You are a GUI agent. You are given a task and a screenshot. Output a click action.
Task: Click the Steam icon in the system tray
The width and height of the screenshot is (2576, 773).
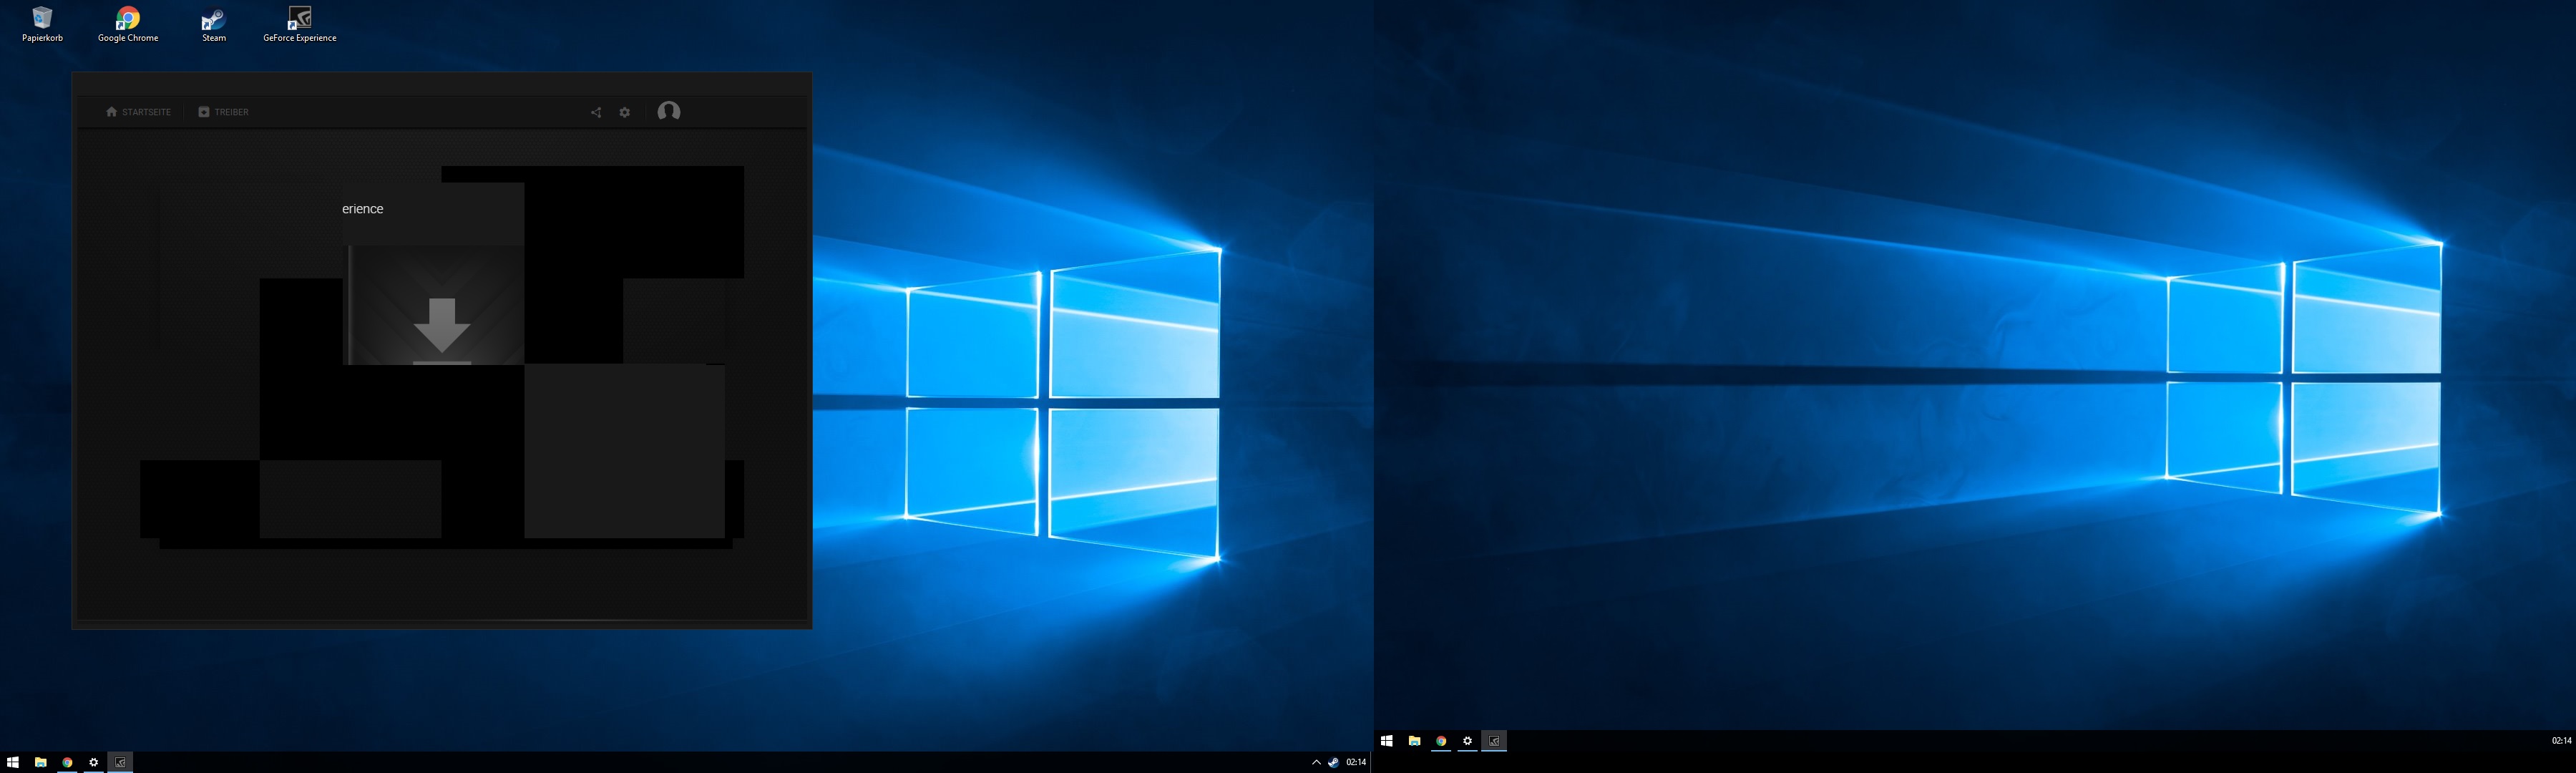tap(1333, 762)
